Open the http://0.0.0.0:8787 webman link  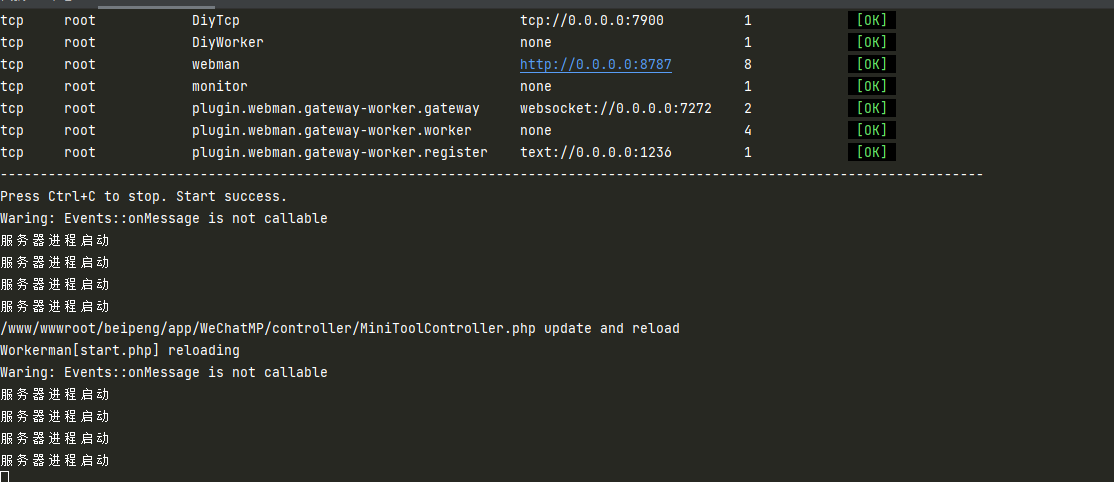pyautogui.click(x=595, y=65)
